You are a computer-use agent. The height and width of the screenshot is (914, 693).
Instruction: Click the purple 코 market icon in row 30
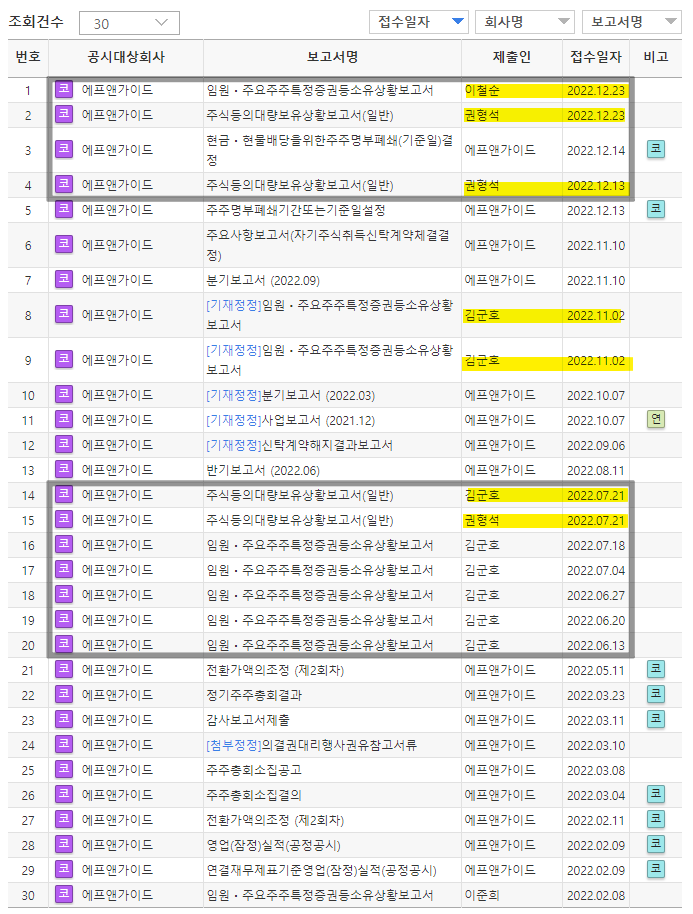pyautogui.click(x=64, y=894)
